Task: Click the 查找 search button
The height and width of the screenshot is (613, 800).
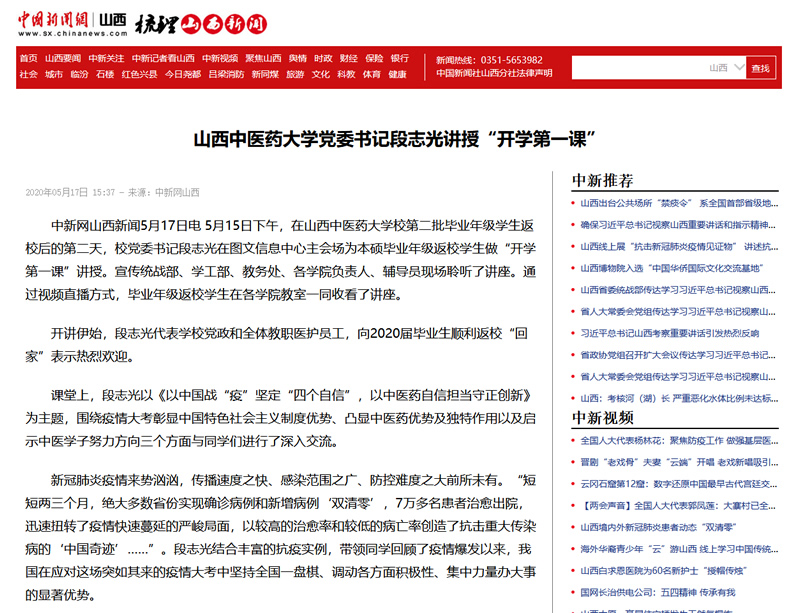Action: tap(761, 68)
